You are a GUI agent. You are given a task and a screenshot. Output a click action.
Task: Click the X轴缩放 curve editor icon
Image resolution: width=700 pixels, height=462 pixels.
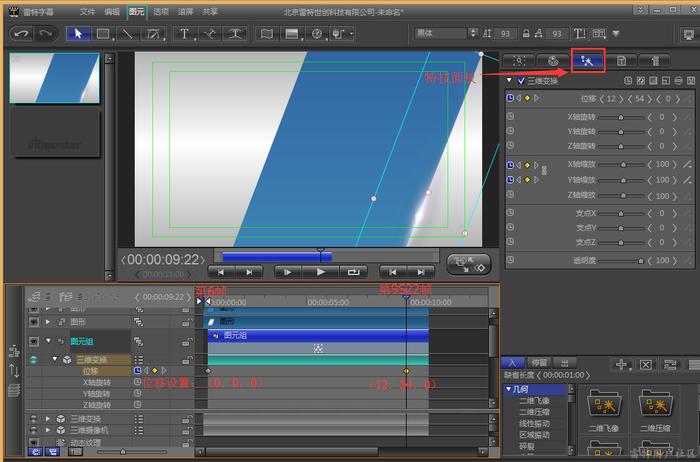pyautogui.click(x=687, y=164)
